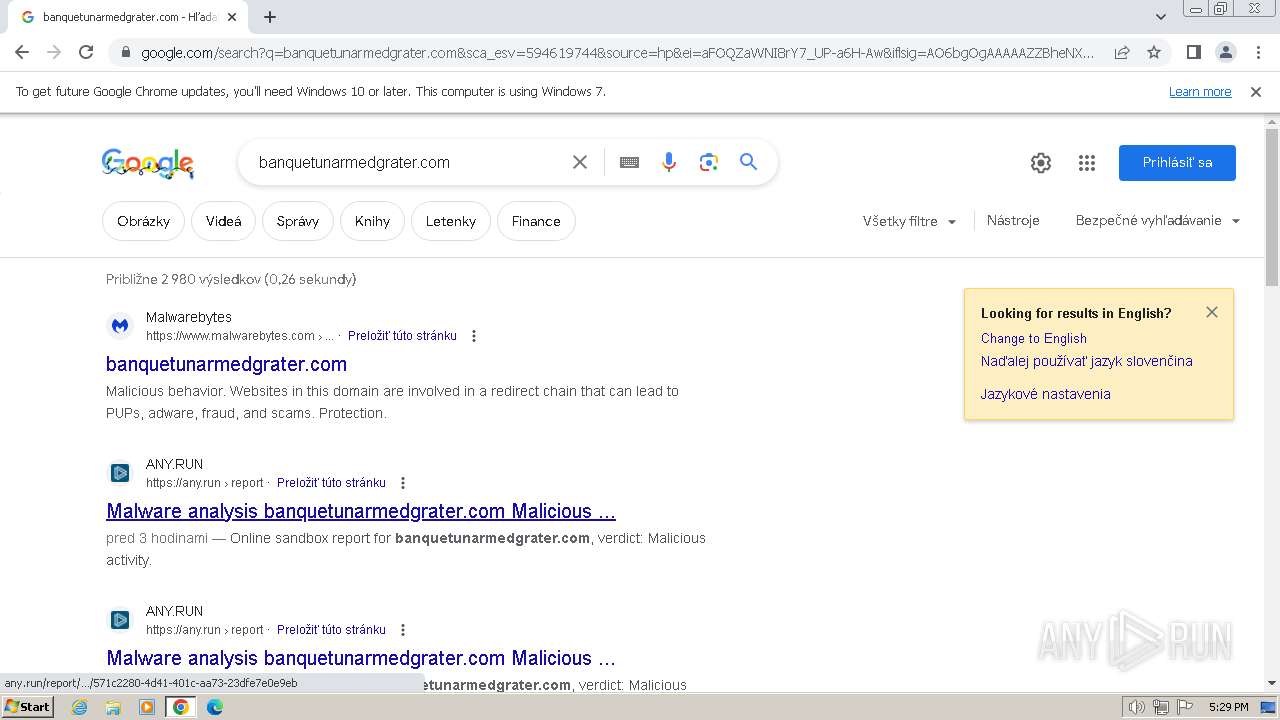
Task: Open Jazykové nastavenia link
Action: [x=1046, y=394]
